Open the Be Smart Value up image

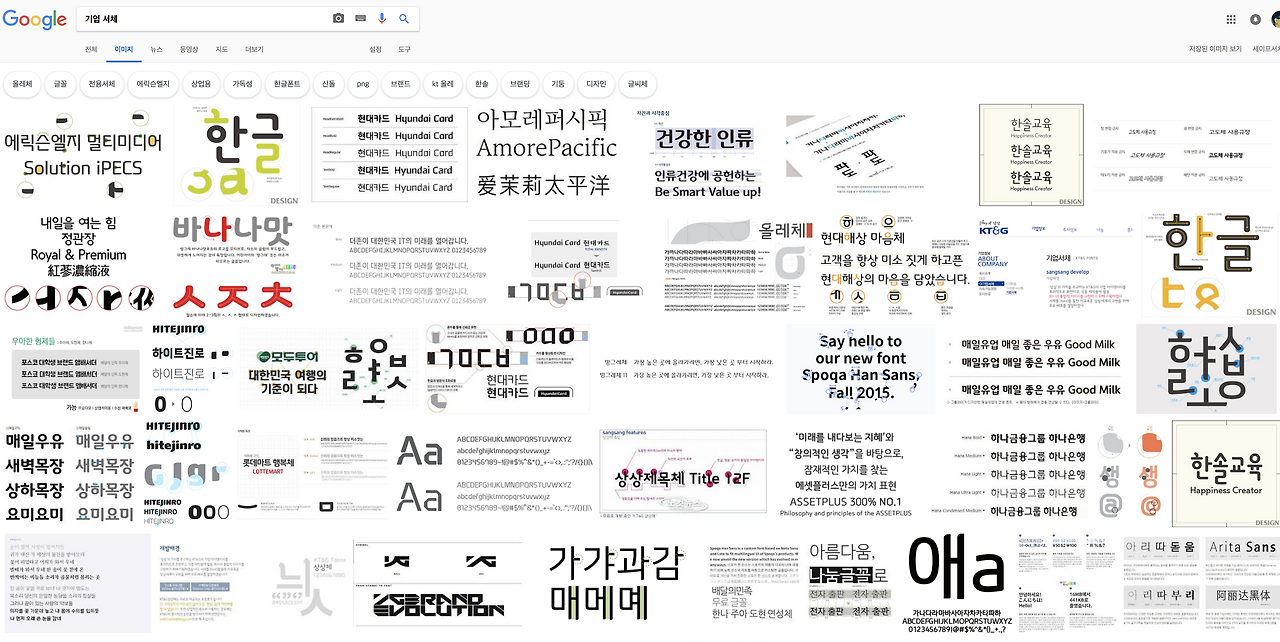pos(708,154)
